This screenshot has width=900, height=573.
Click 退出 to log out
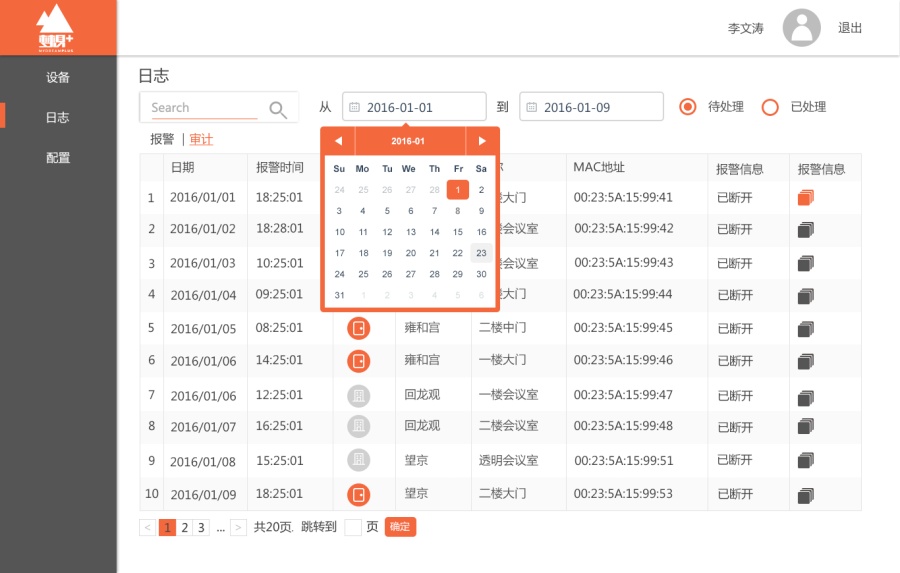point(849,28)
